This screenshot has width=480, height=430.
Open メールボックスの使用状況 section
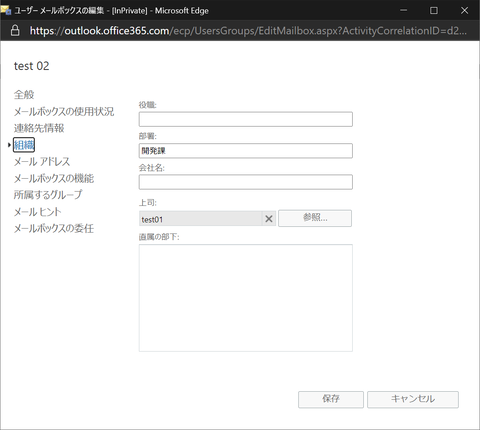pyautogui.click(x=64, y=111)
